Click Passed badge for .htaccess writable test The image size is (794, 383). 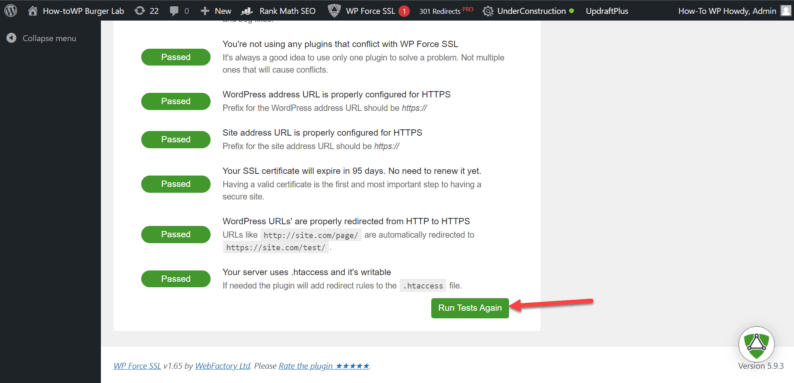pos(176,279)
